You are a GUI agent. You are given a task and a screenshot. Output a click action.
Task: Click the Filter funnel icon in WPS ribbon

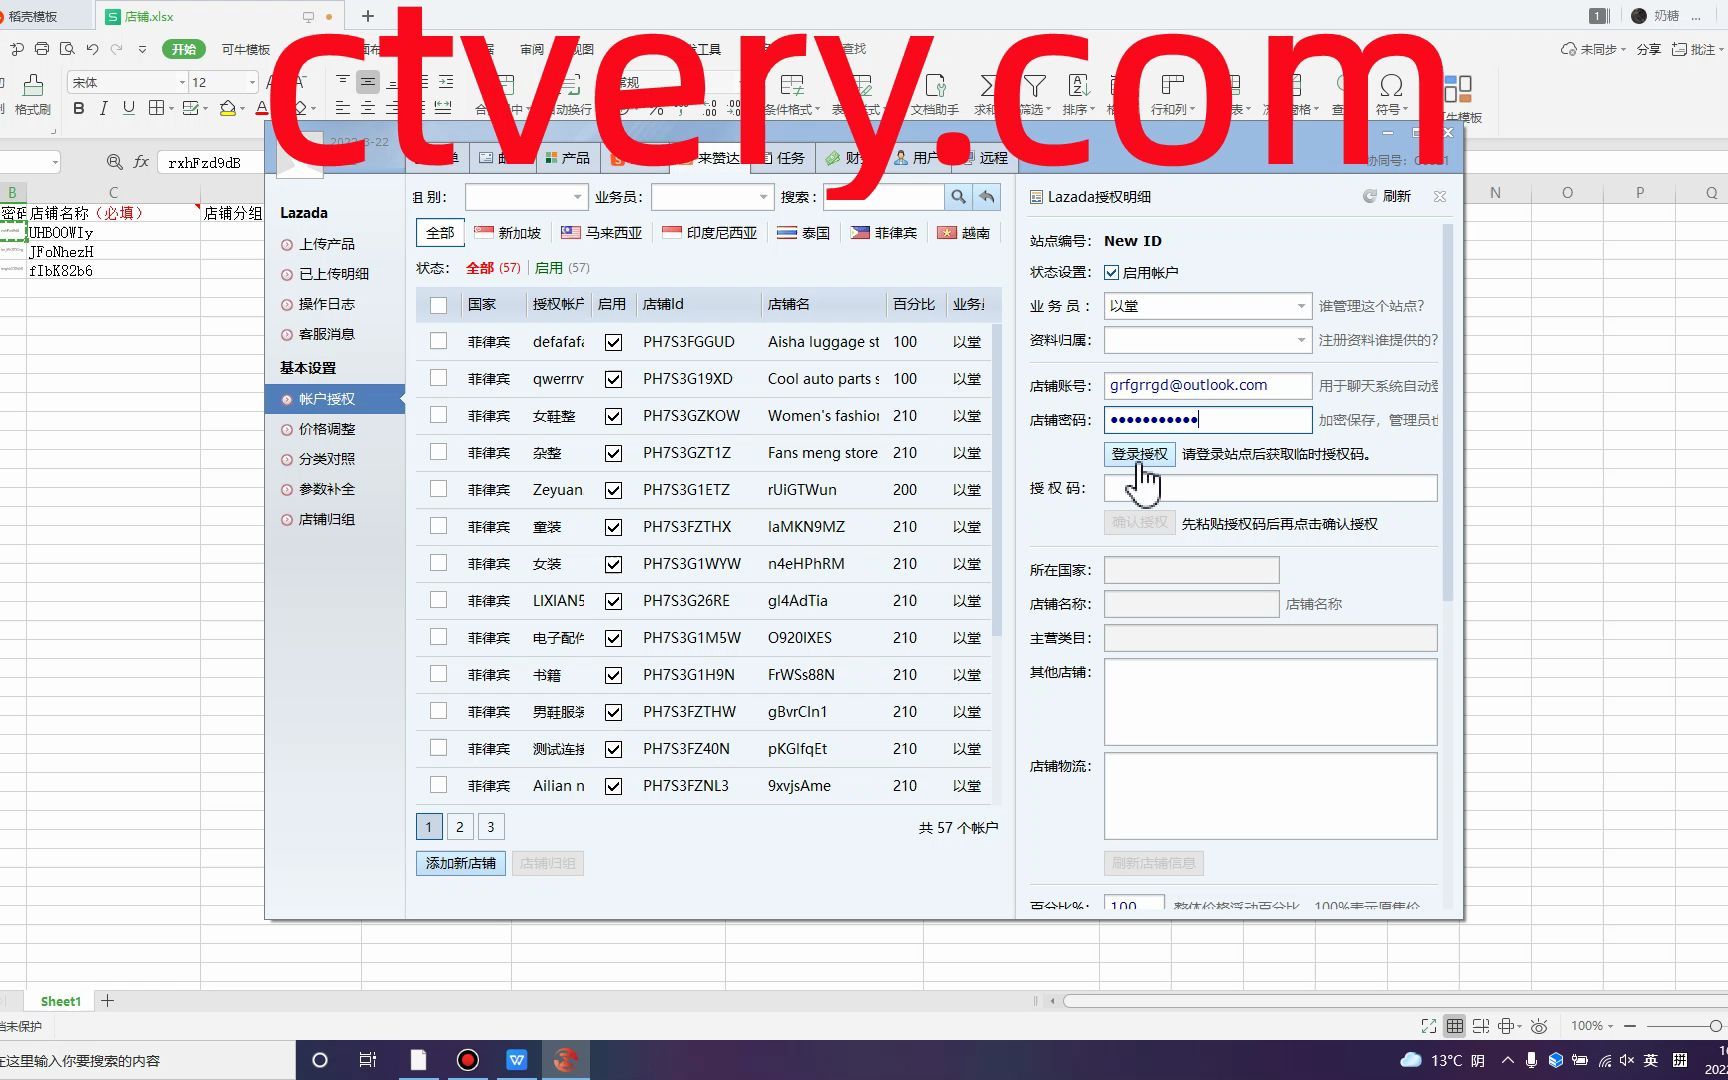[1035, 86]
